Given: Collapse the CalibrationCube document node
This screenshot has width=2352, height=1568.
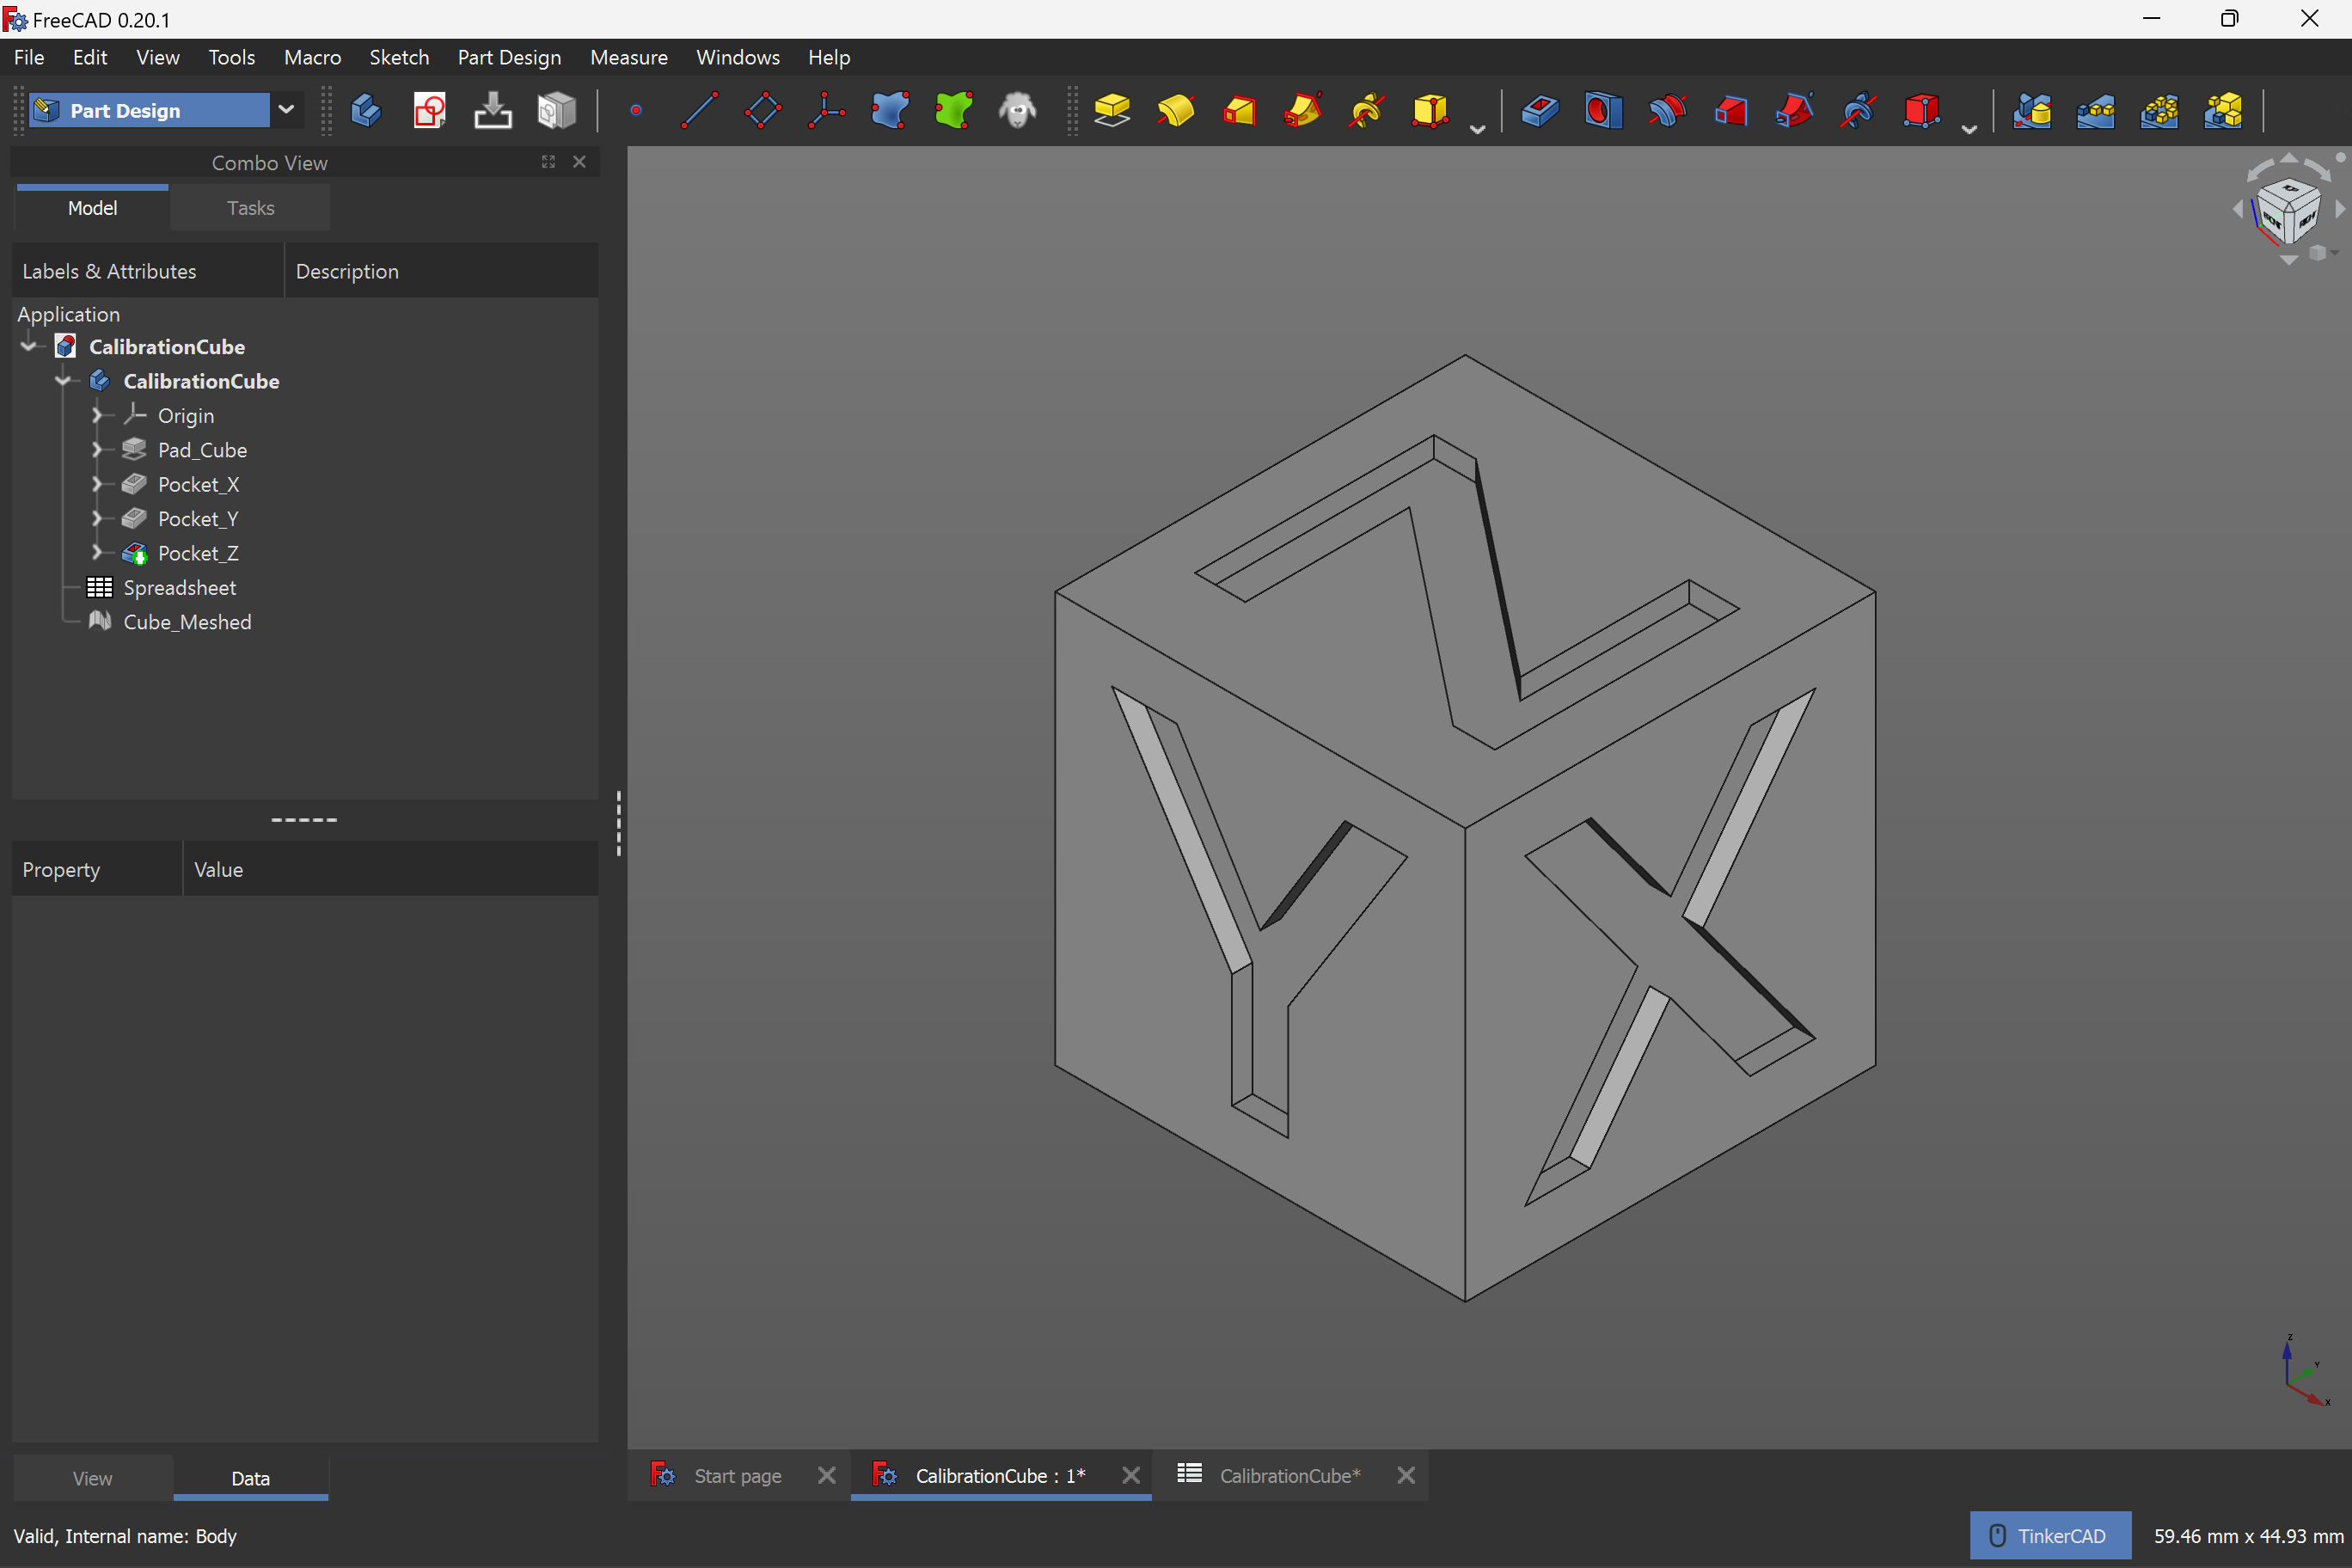Looking at the screenshot, I should 27,346.
